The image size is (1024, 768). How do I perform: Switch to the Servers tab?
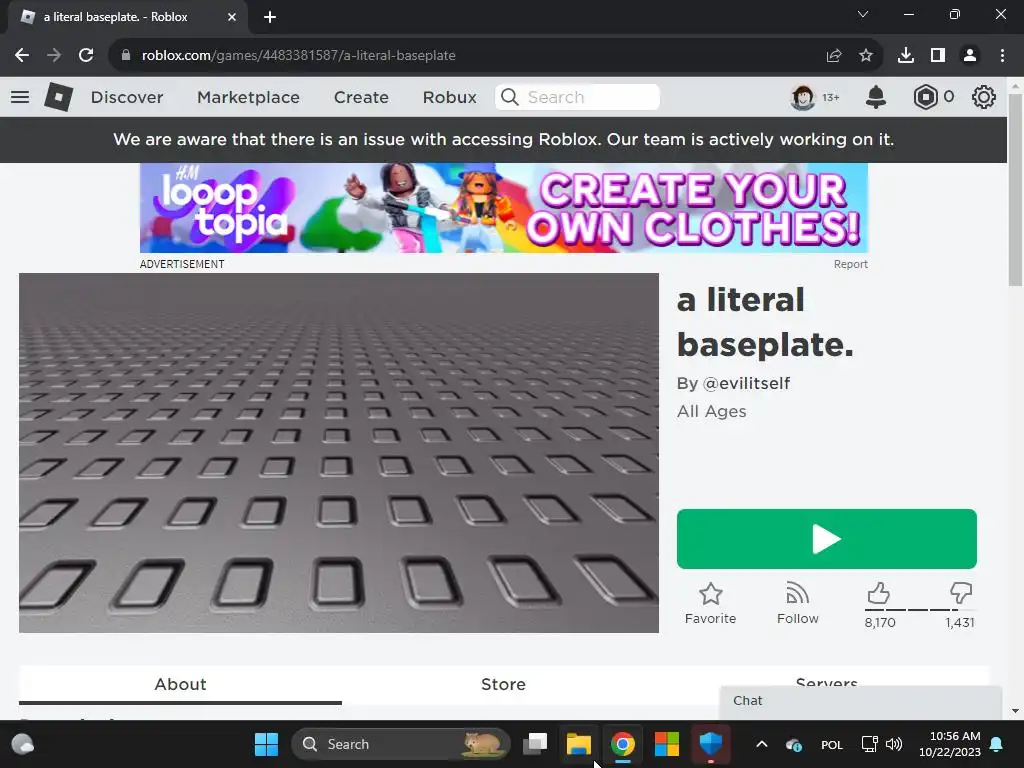(826, 682)
